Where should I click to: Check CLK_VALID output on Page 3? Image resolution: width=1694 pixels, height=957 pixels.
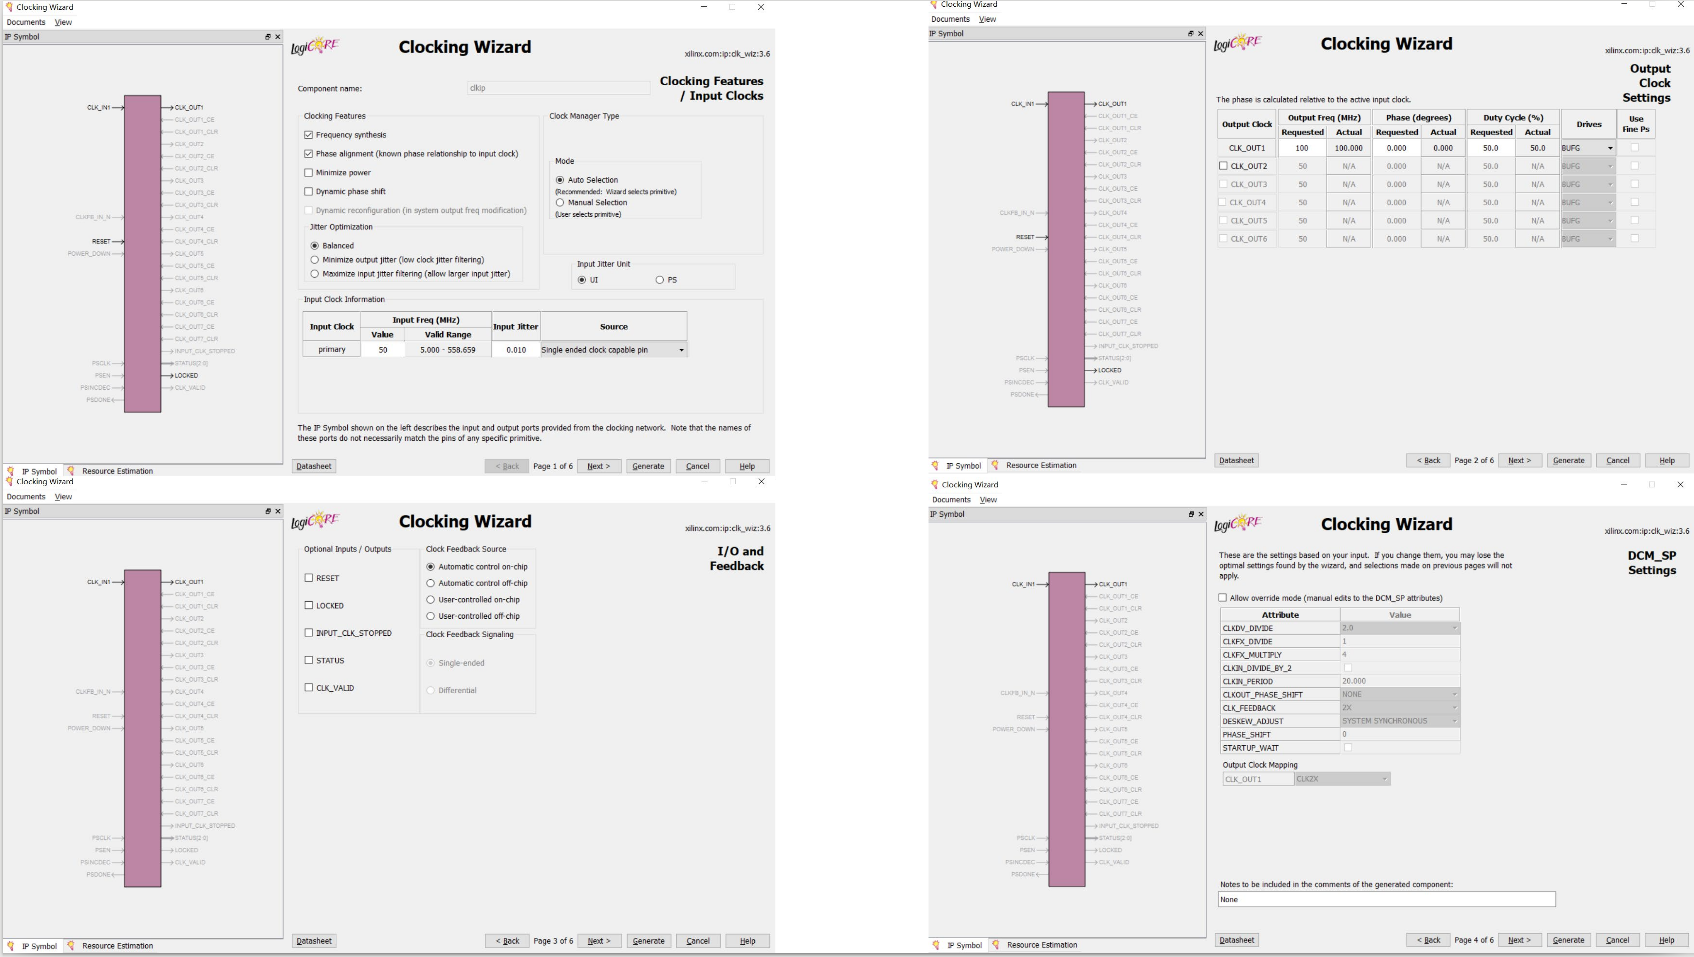(309, 687)
